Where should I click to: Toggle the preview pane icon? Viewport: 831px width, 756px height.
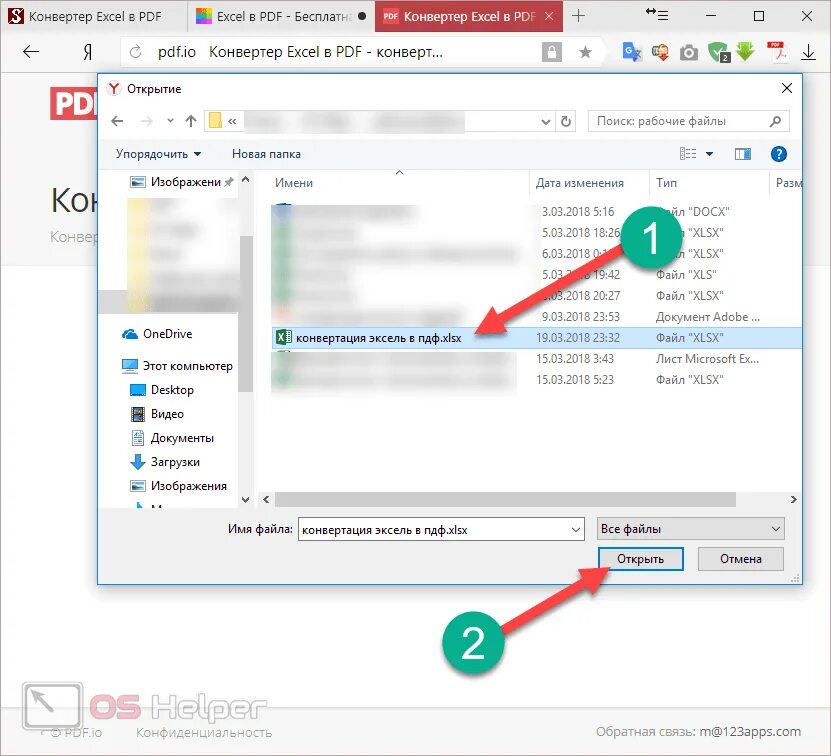point(742,154)
